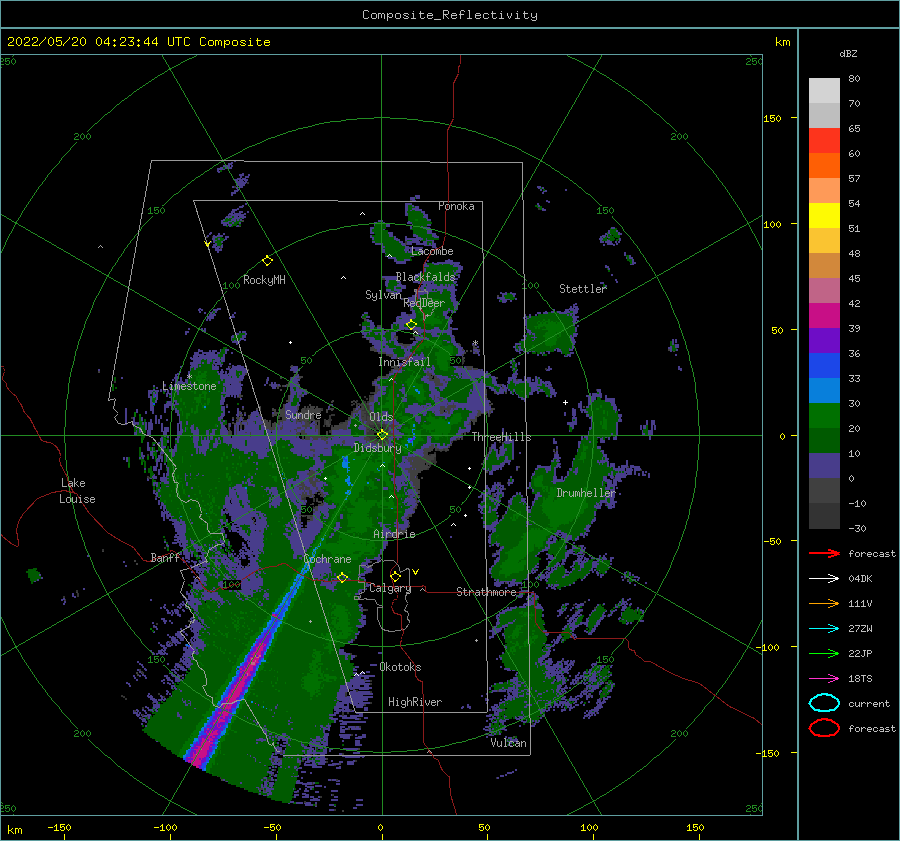Click the yellow diamond radar site at Olds
Viewport: 900px width, 841px height.
point(382,435)
